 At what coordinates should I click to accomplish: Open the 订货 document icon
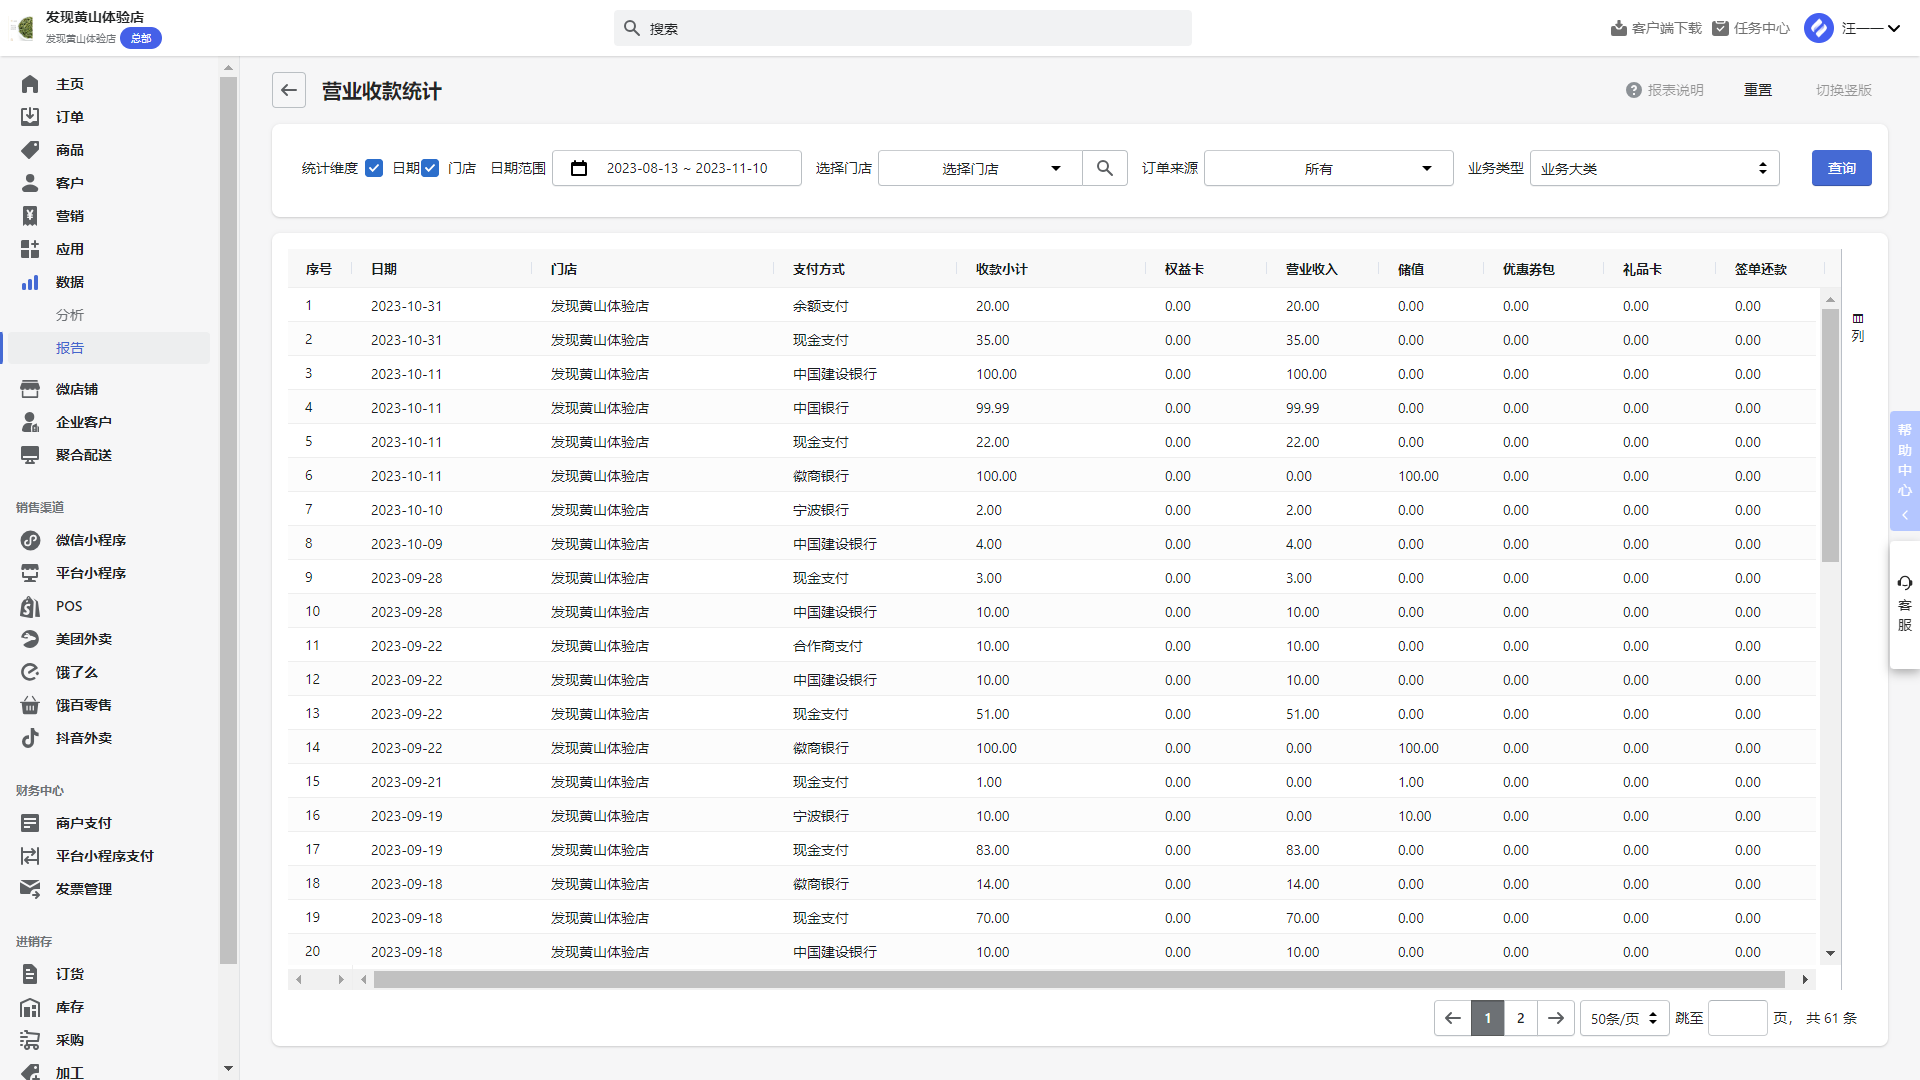(30, 974)
